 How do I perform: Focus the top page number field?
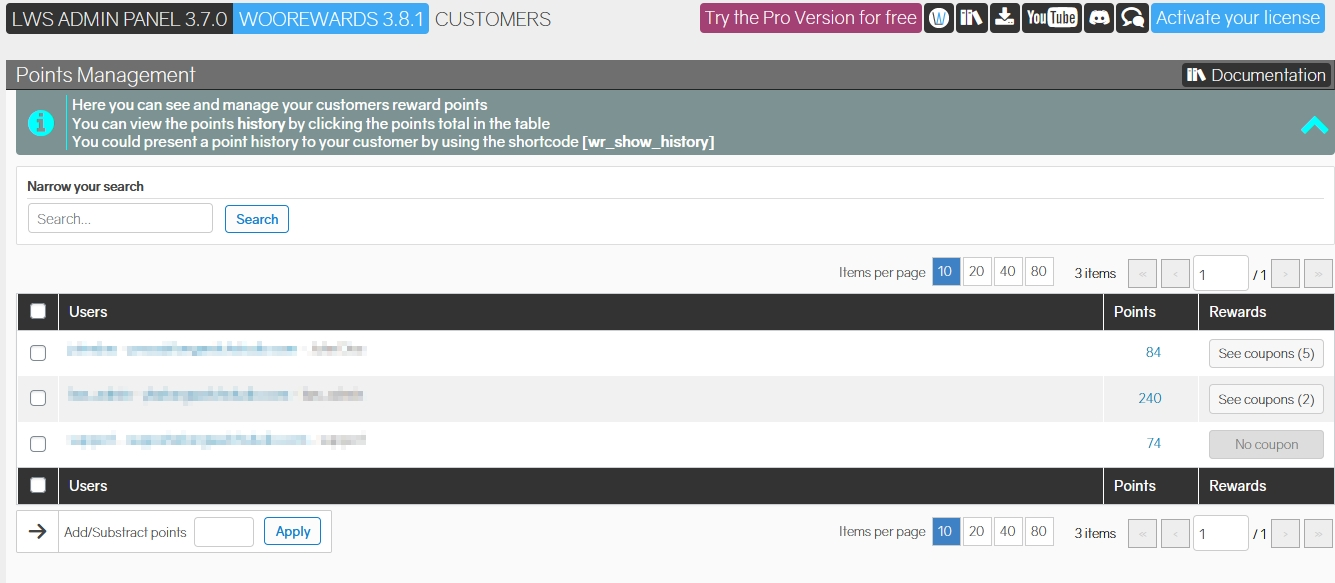pos(1221,274)
